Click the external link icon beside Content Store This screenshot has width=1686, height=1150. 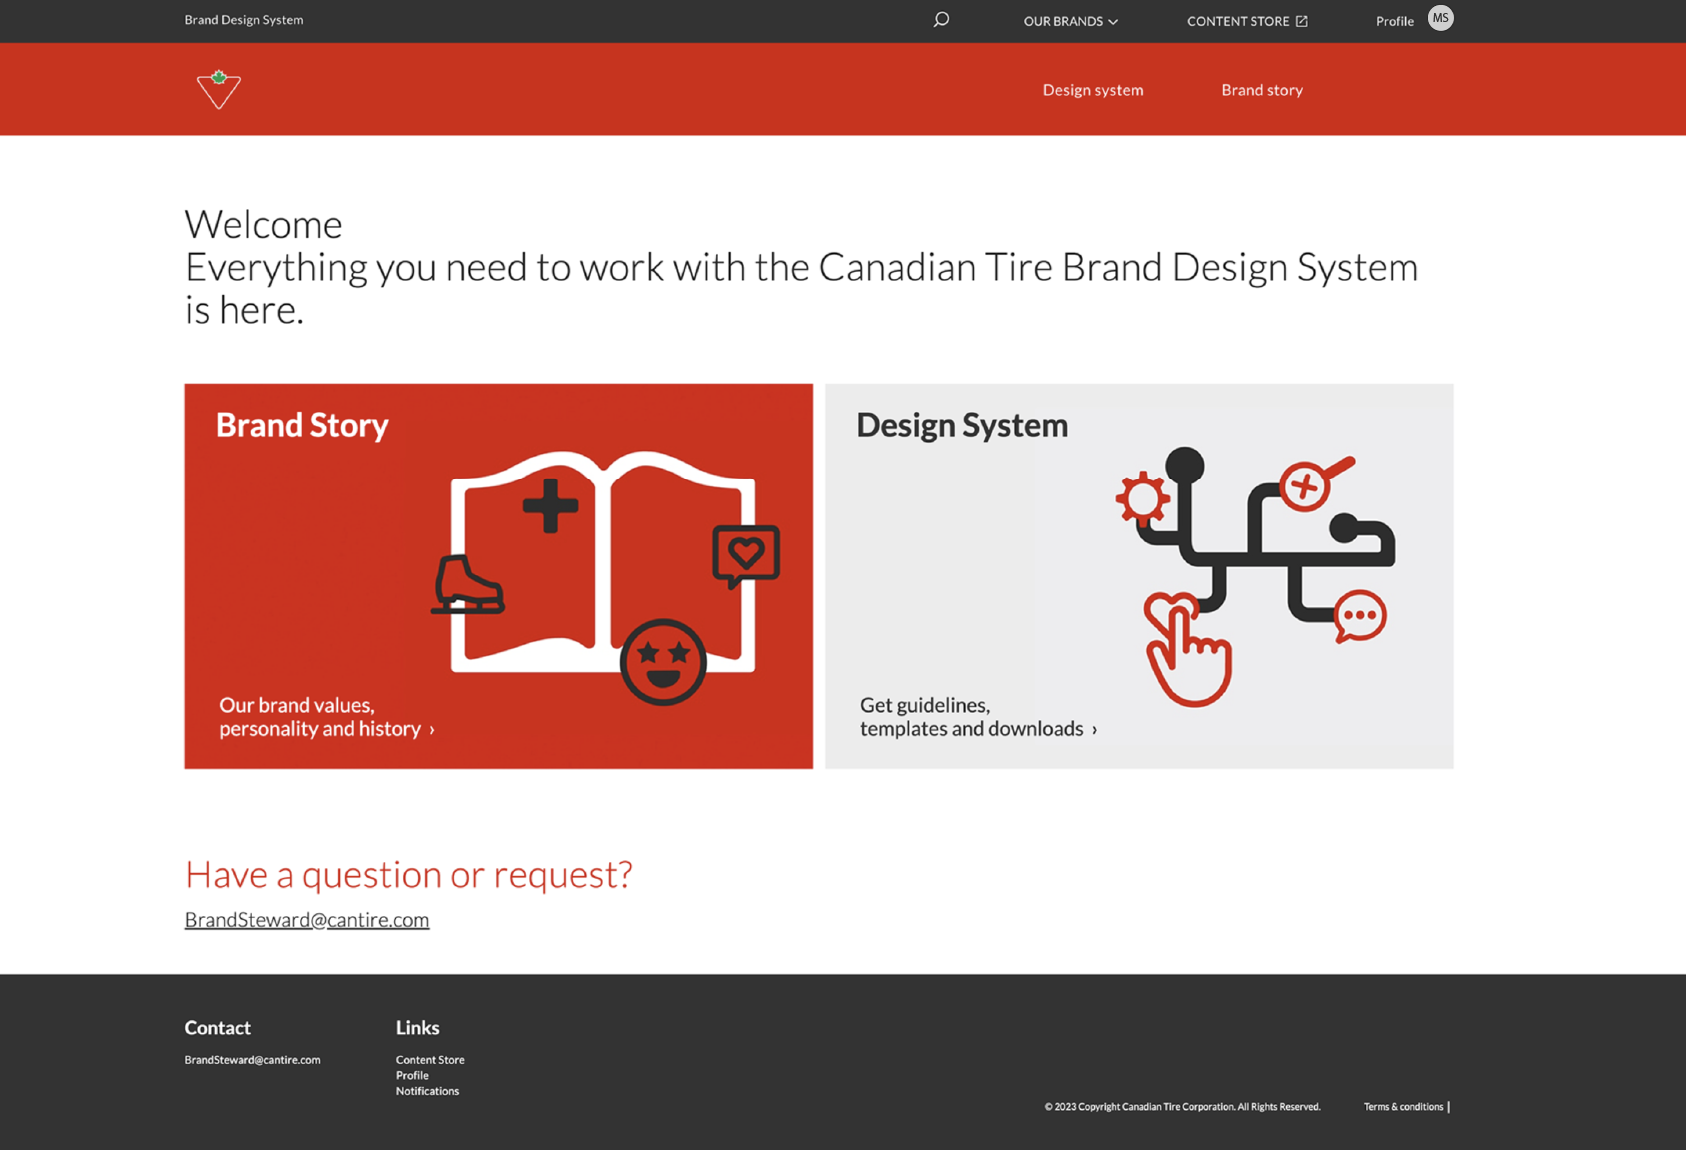[x=1301, y=21]
